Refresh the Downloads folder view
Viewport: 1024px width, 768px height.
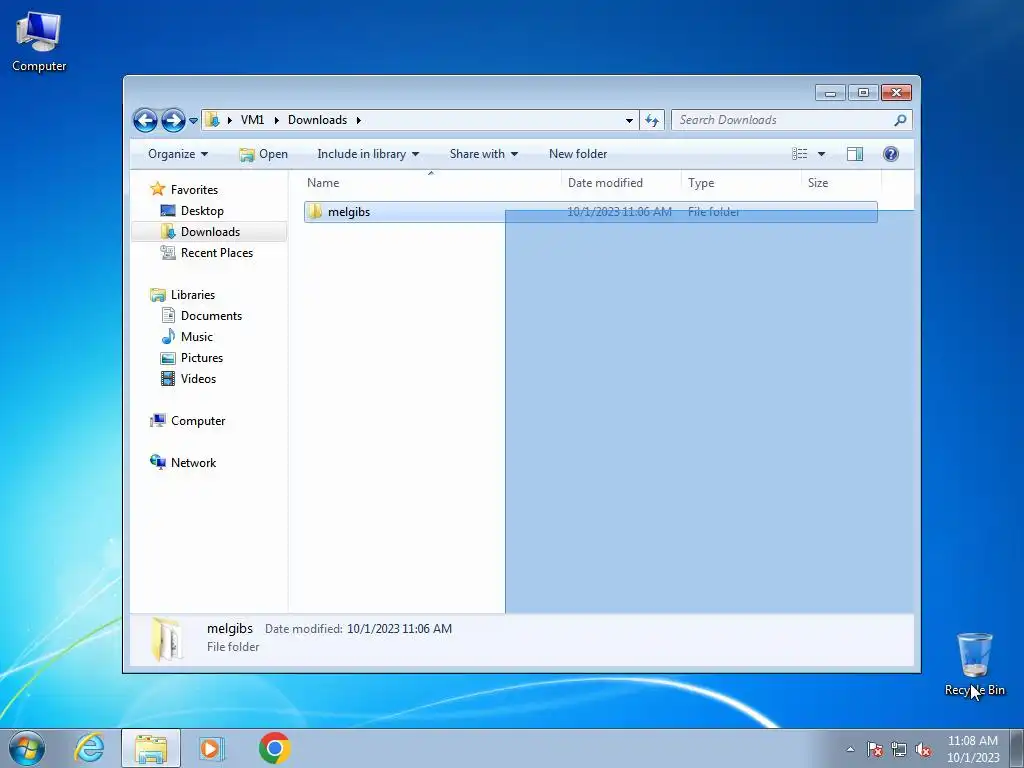click(x=652, y=120)
